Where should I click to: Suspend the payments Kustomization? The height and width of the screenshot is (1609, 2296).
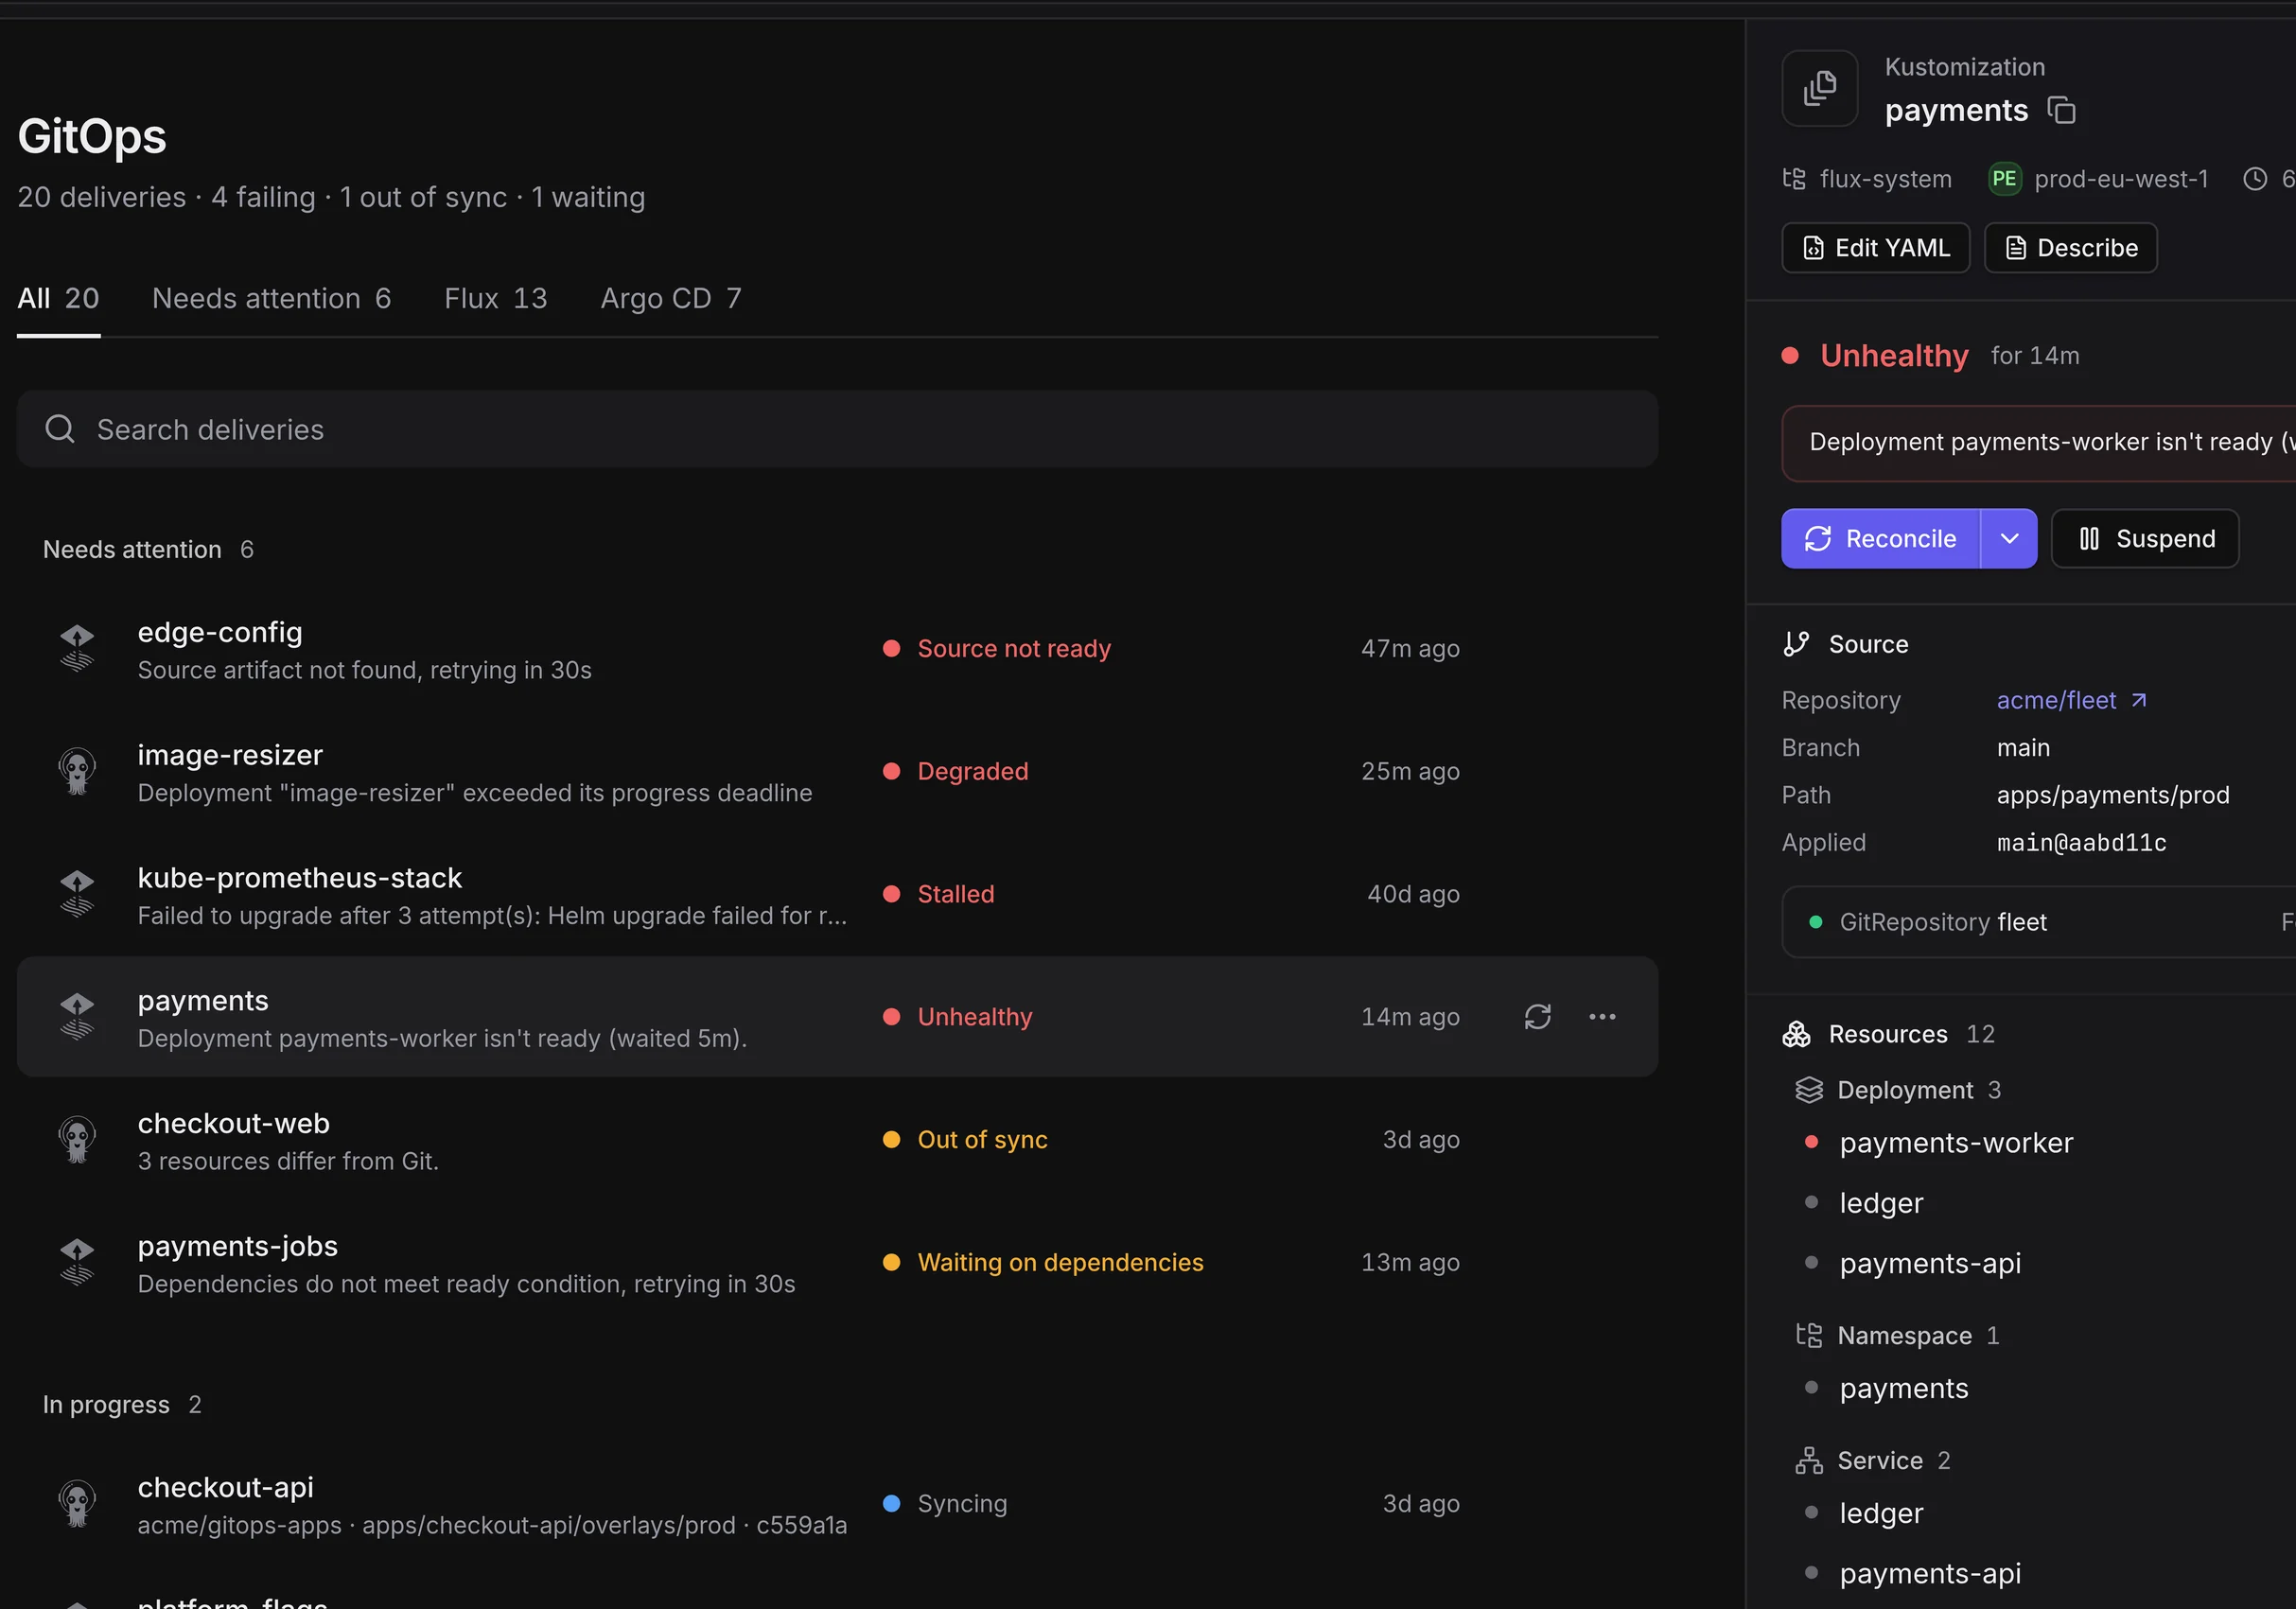[2145, 539]
